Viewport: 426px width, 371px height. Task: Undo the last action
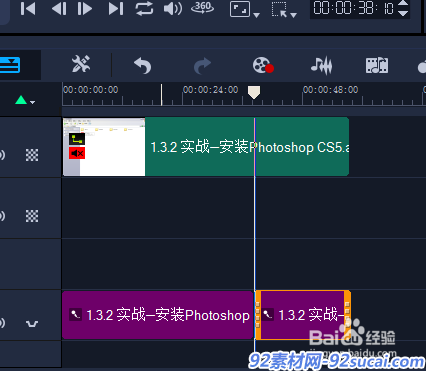pos(142,65)
